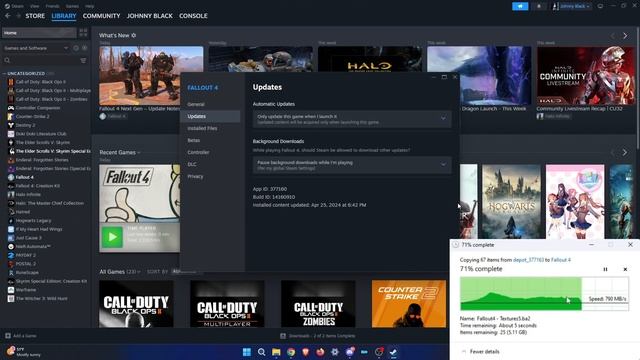Viewport: 640px width, 360px height.
Task: Launch Brave browser from taskbar
Action: (305, 352)
